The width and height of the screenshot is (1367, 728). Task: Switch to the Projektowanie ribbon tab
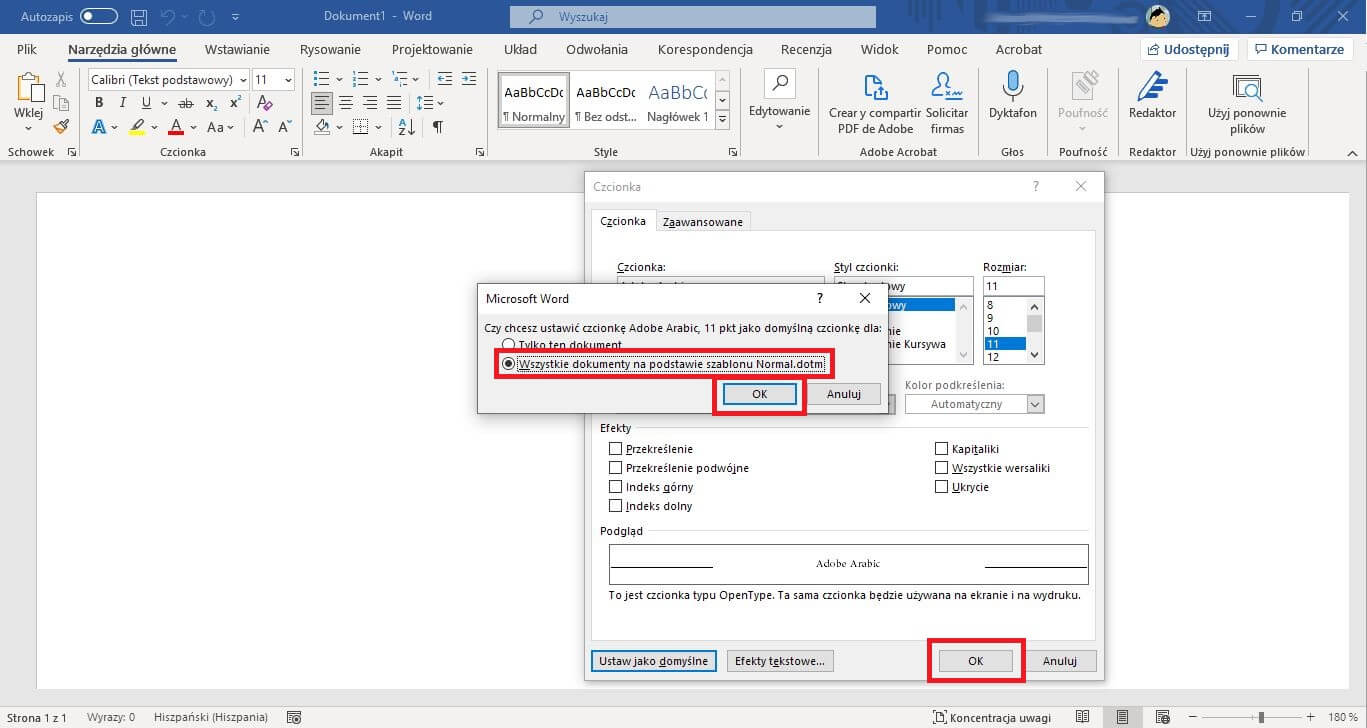432,49
